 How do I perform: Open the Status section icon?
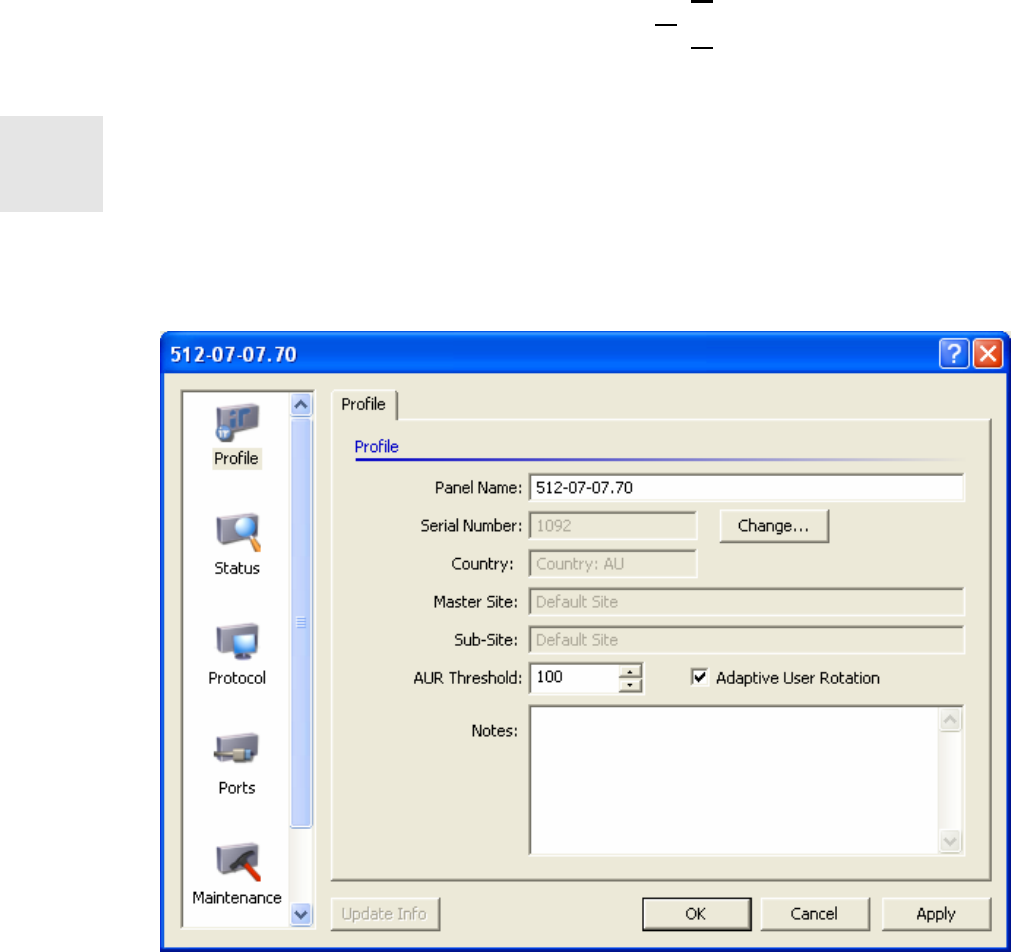tap(237, 533)
